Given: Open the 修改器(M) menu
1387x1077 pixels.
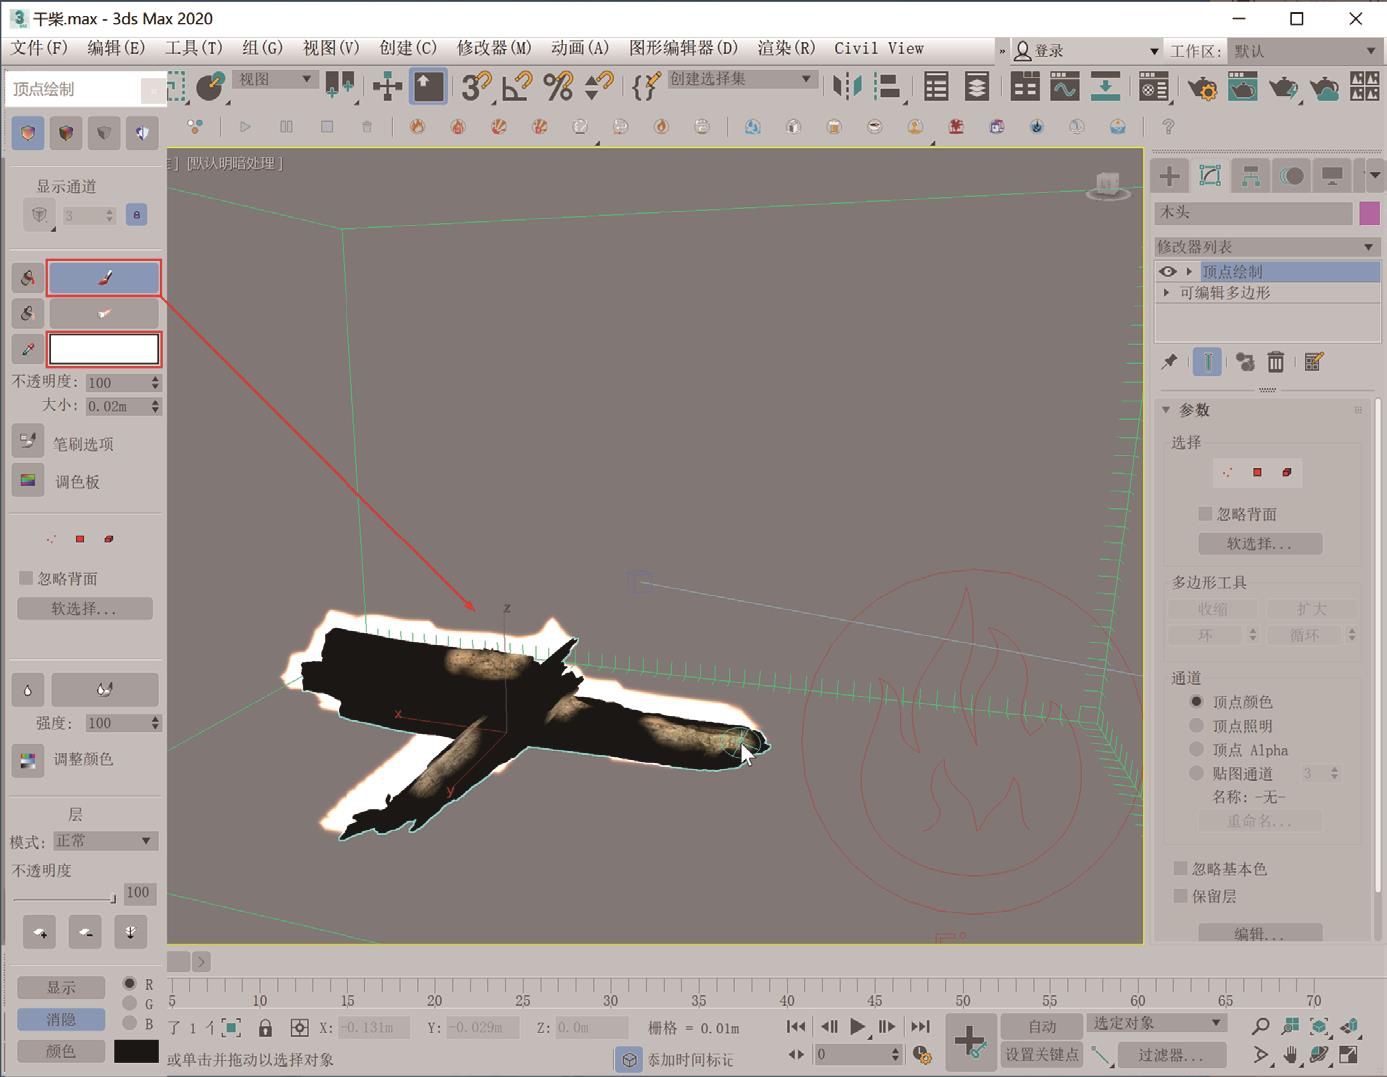Looking at the screenshot, I should coord(494,48).
